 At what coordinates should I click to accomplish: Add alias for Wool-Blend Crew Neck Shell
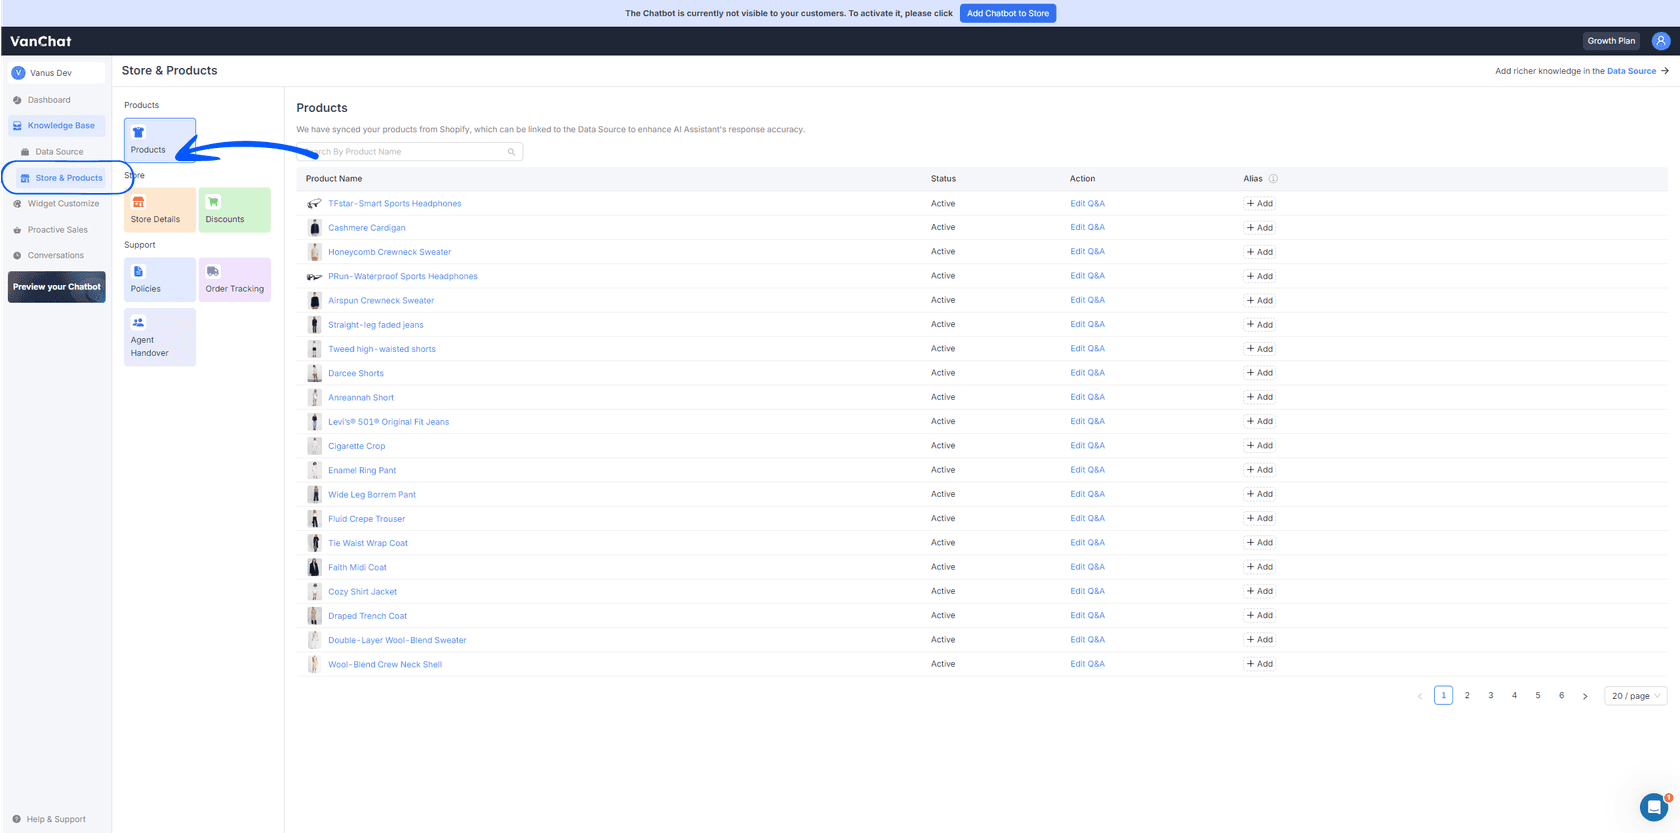[x=1260, y=664]
